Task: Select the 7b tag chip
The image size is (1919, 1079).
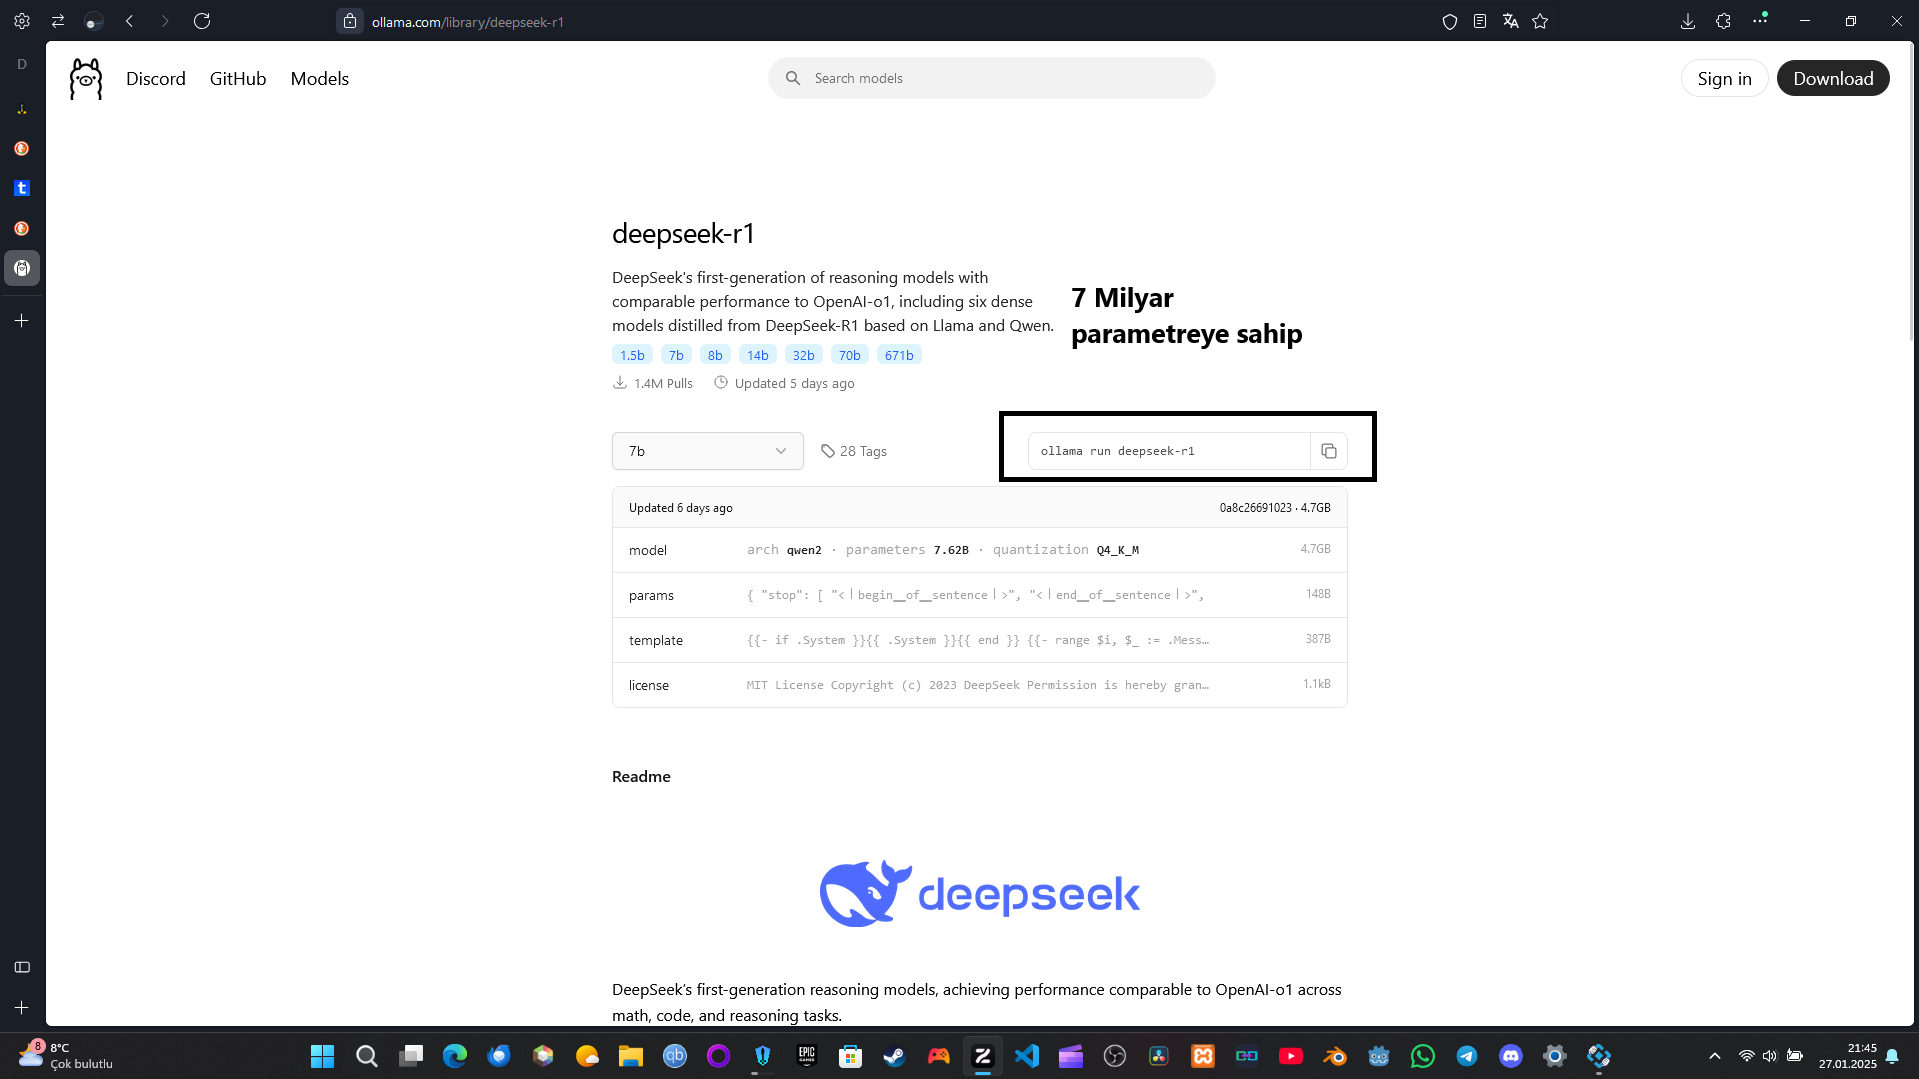Action: pyautogui.click(x=676, y=355)
